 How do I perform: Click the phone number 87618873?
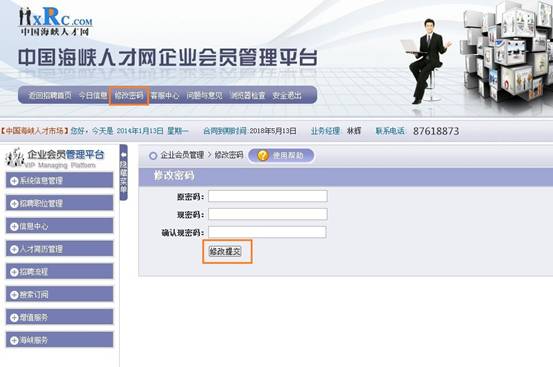[436, 131]
